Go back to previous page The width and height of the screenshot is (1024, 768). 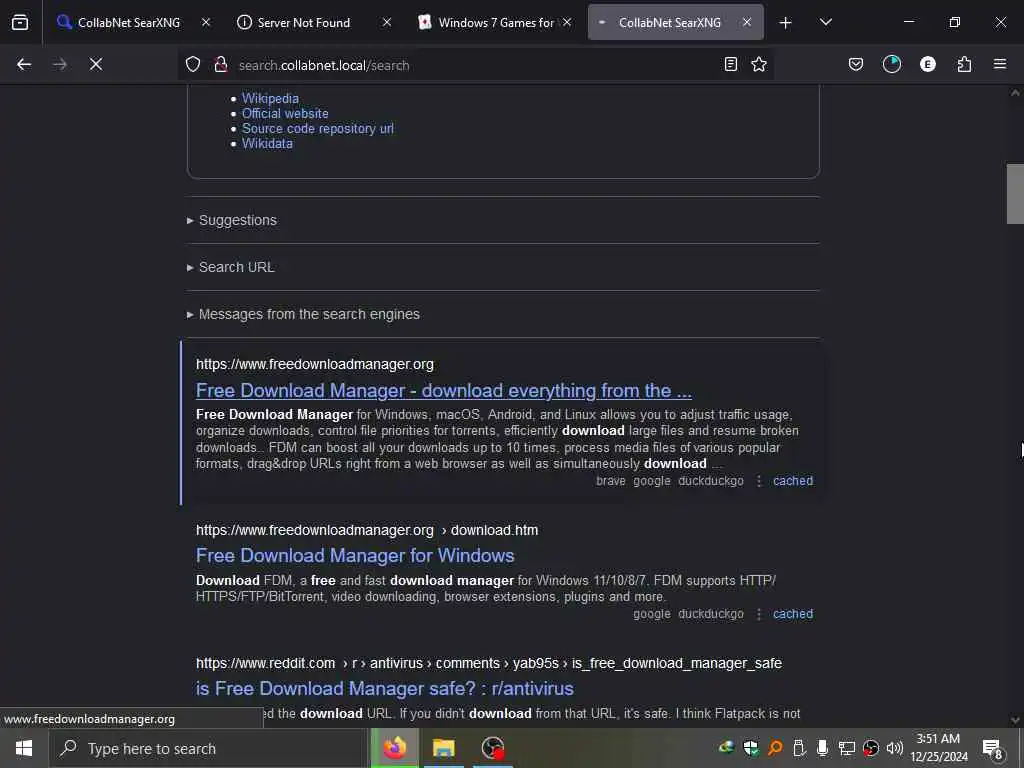point(24,64)
